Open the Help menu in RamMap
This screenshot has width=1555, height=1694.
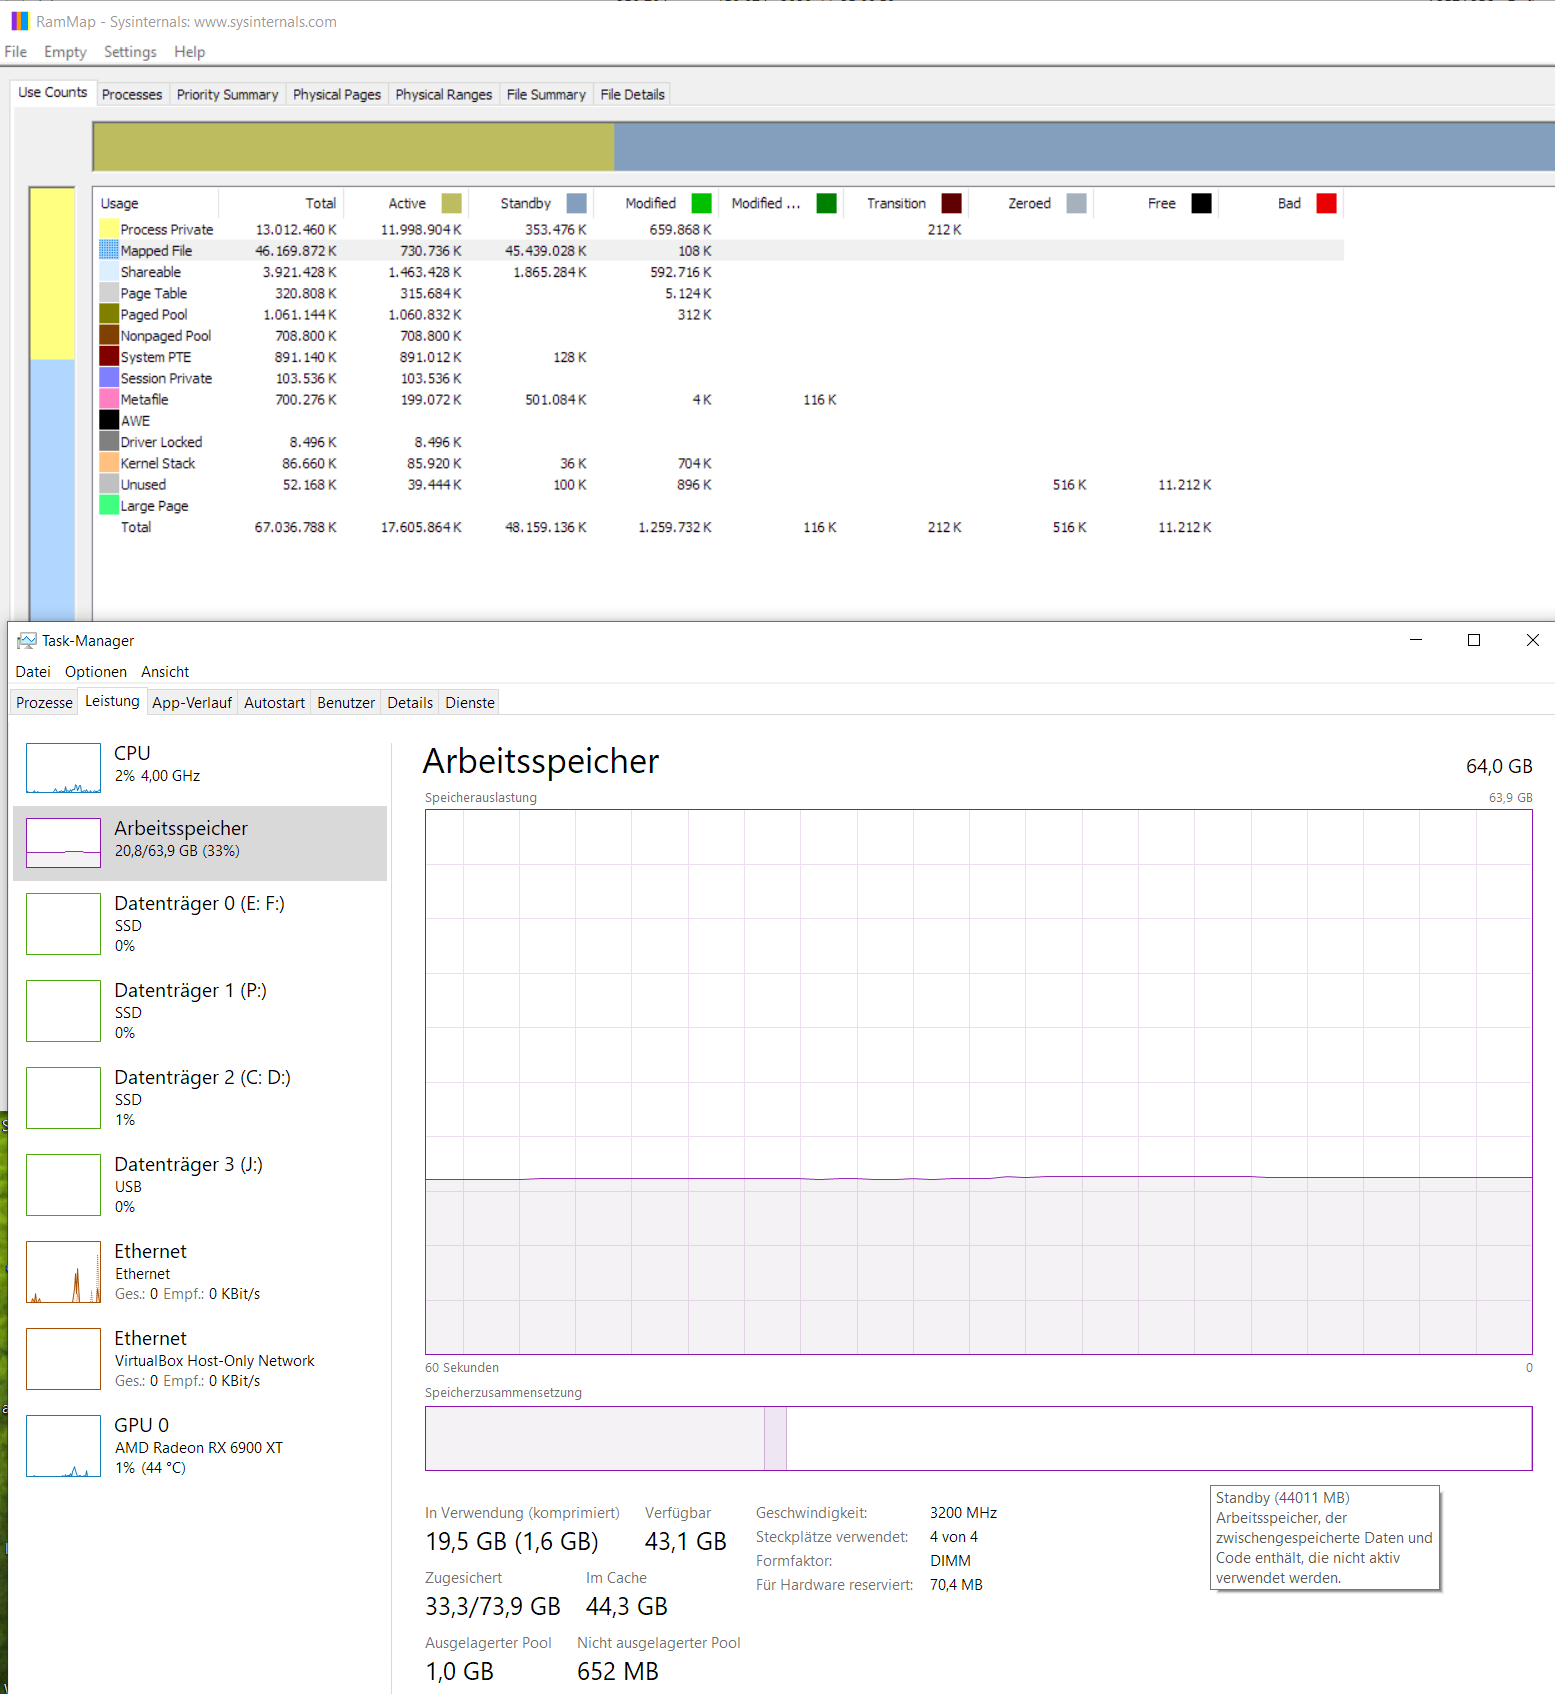(x=189, y=52)
